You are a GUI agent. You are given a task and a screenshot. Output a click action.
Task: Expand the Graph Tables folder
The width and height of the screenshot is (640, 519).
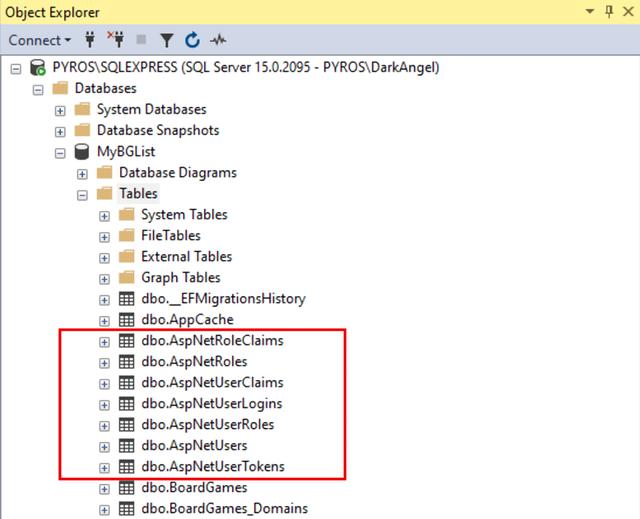tap(104, 279)
